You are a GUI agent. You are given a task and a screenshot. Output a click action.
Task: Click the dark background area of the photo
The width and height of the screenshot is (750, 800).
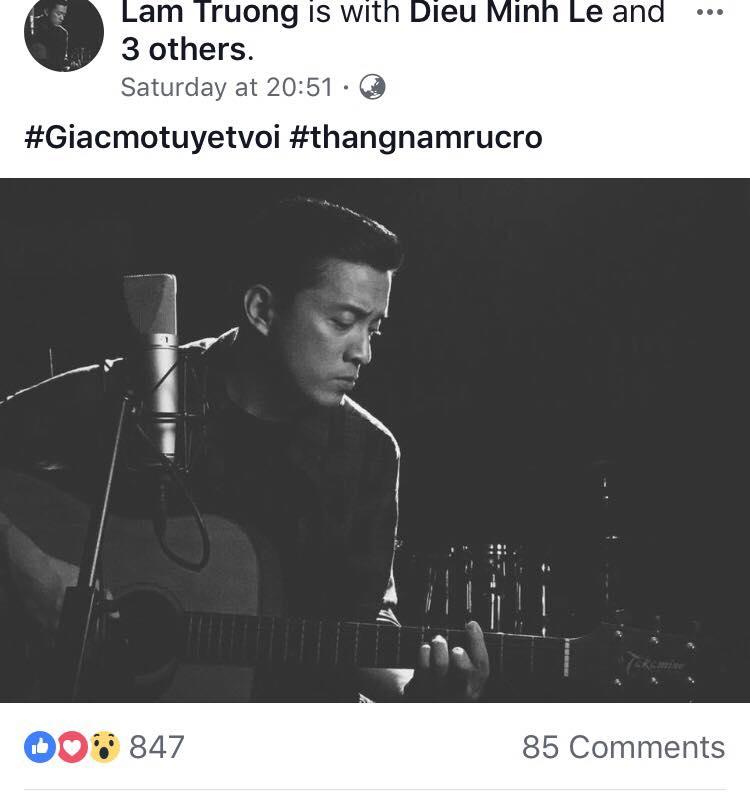pos(600,300)
